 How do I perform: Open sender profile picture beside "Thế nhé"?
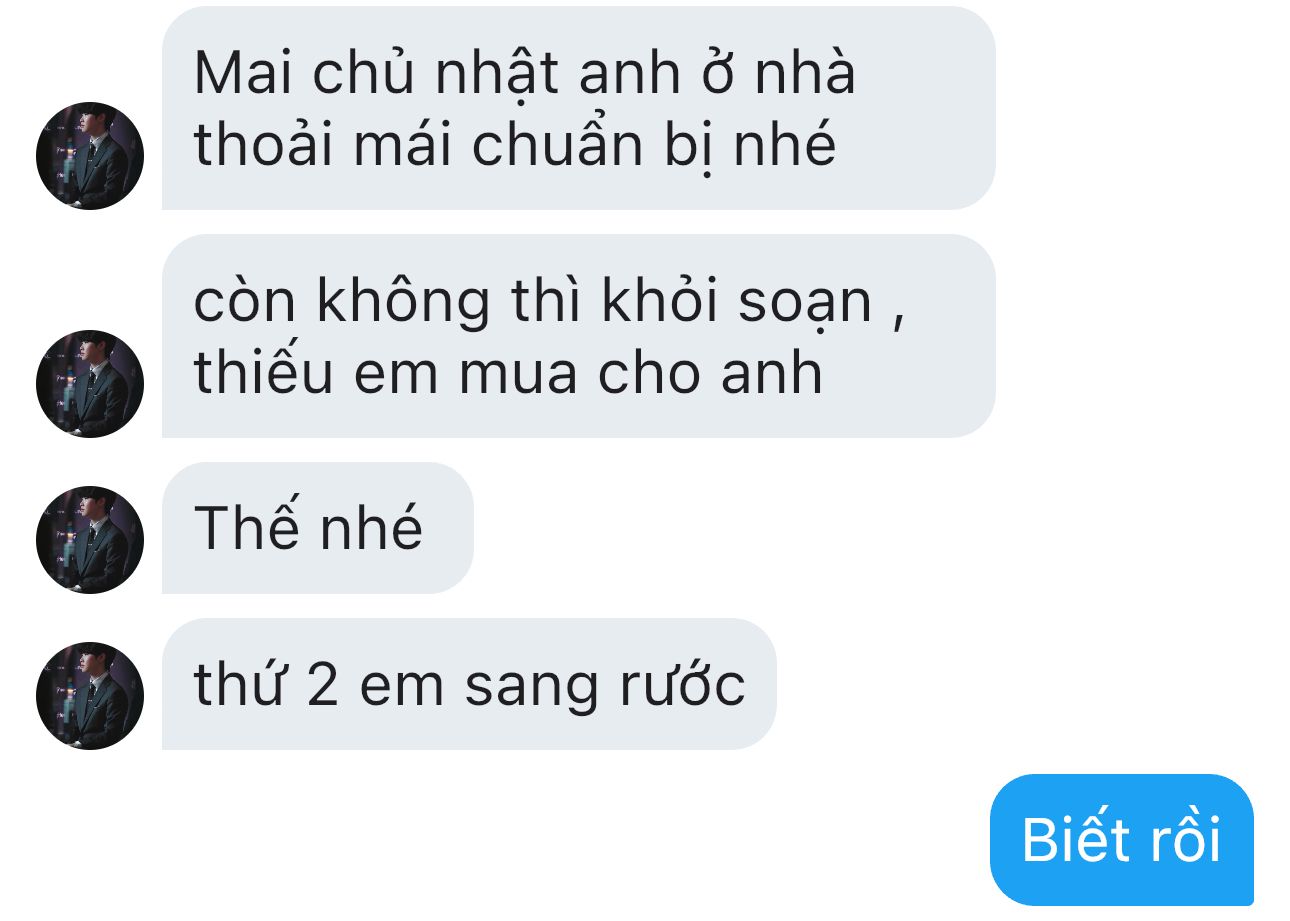tap(90, 540)
